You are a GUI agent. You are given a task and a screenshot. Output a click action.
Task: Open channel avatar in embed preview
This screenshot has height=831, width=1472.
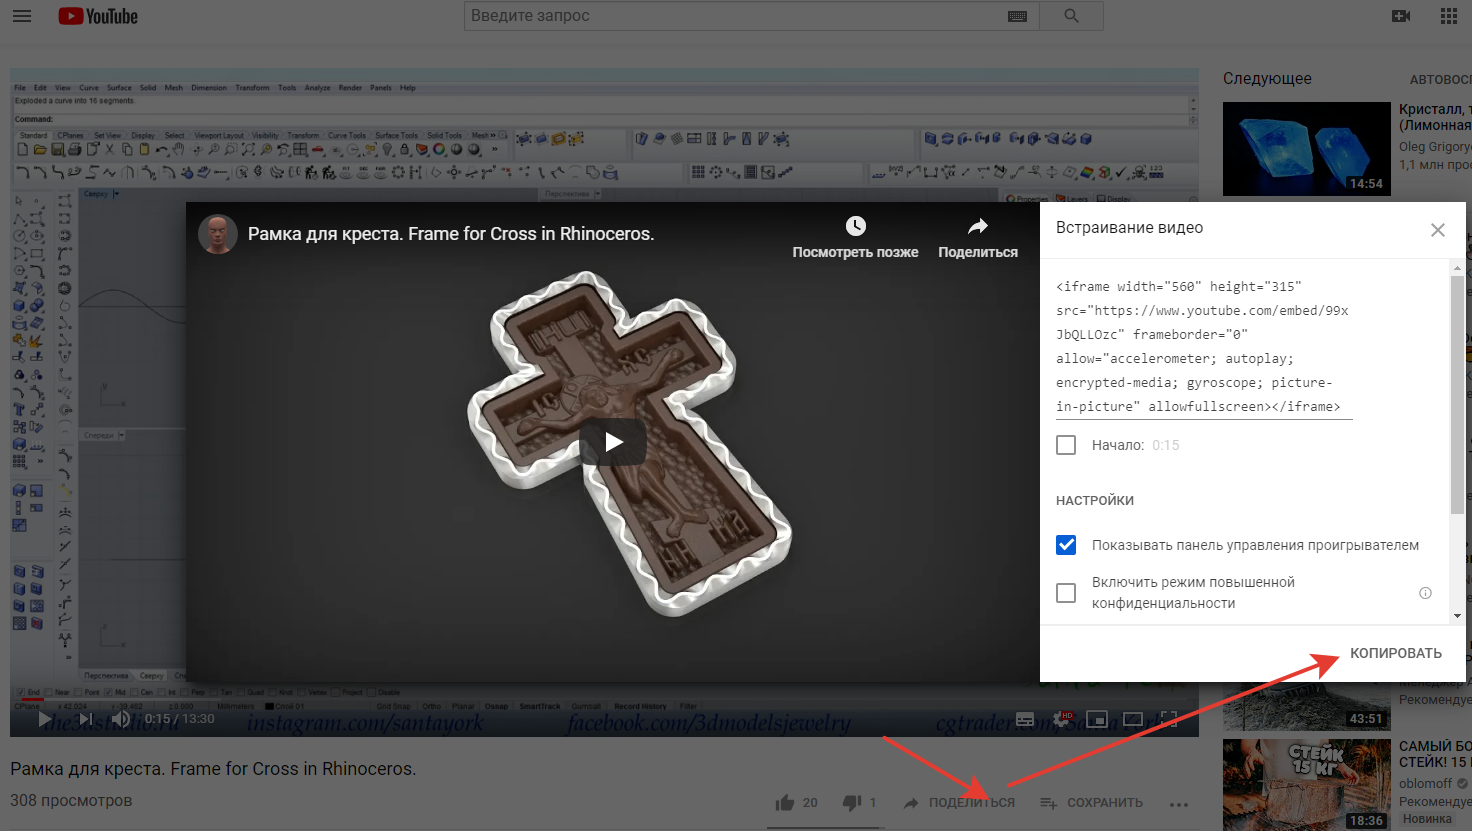(218, 234)
